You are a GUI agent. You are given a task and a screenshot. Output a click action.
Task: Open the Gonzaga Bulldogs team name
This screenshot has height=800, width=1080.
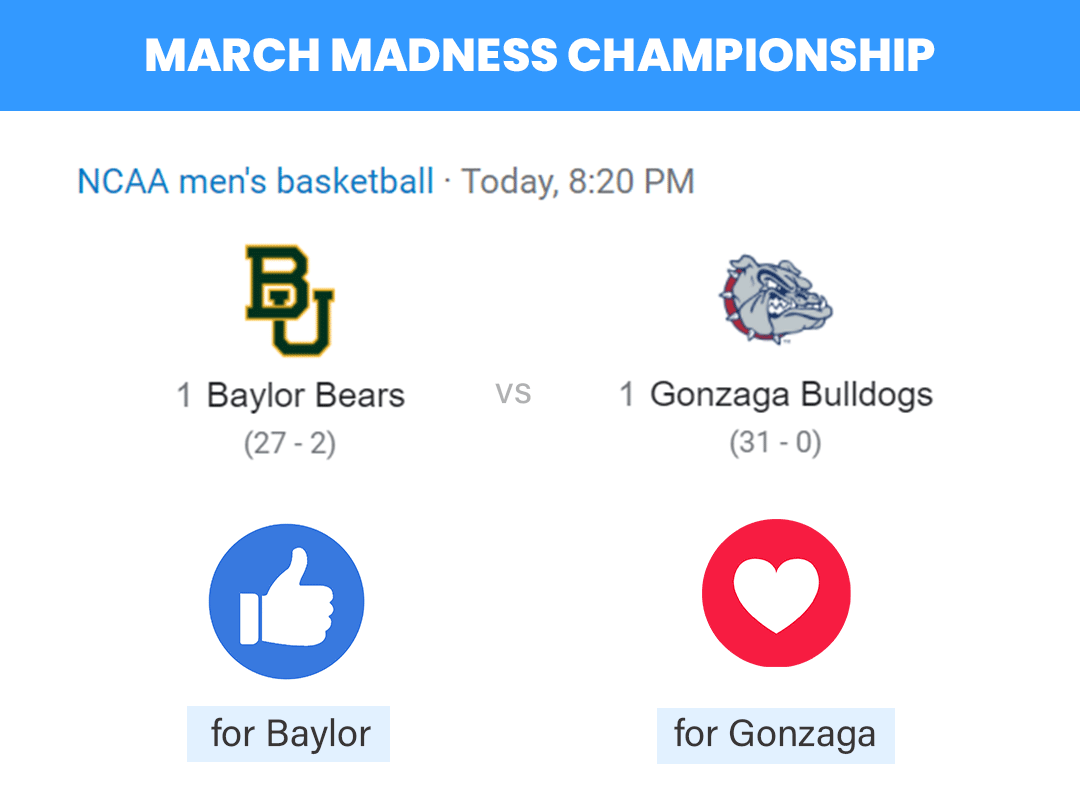pos(791,395)
